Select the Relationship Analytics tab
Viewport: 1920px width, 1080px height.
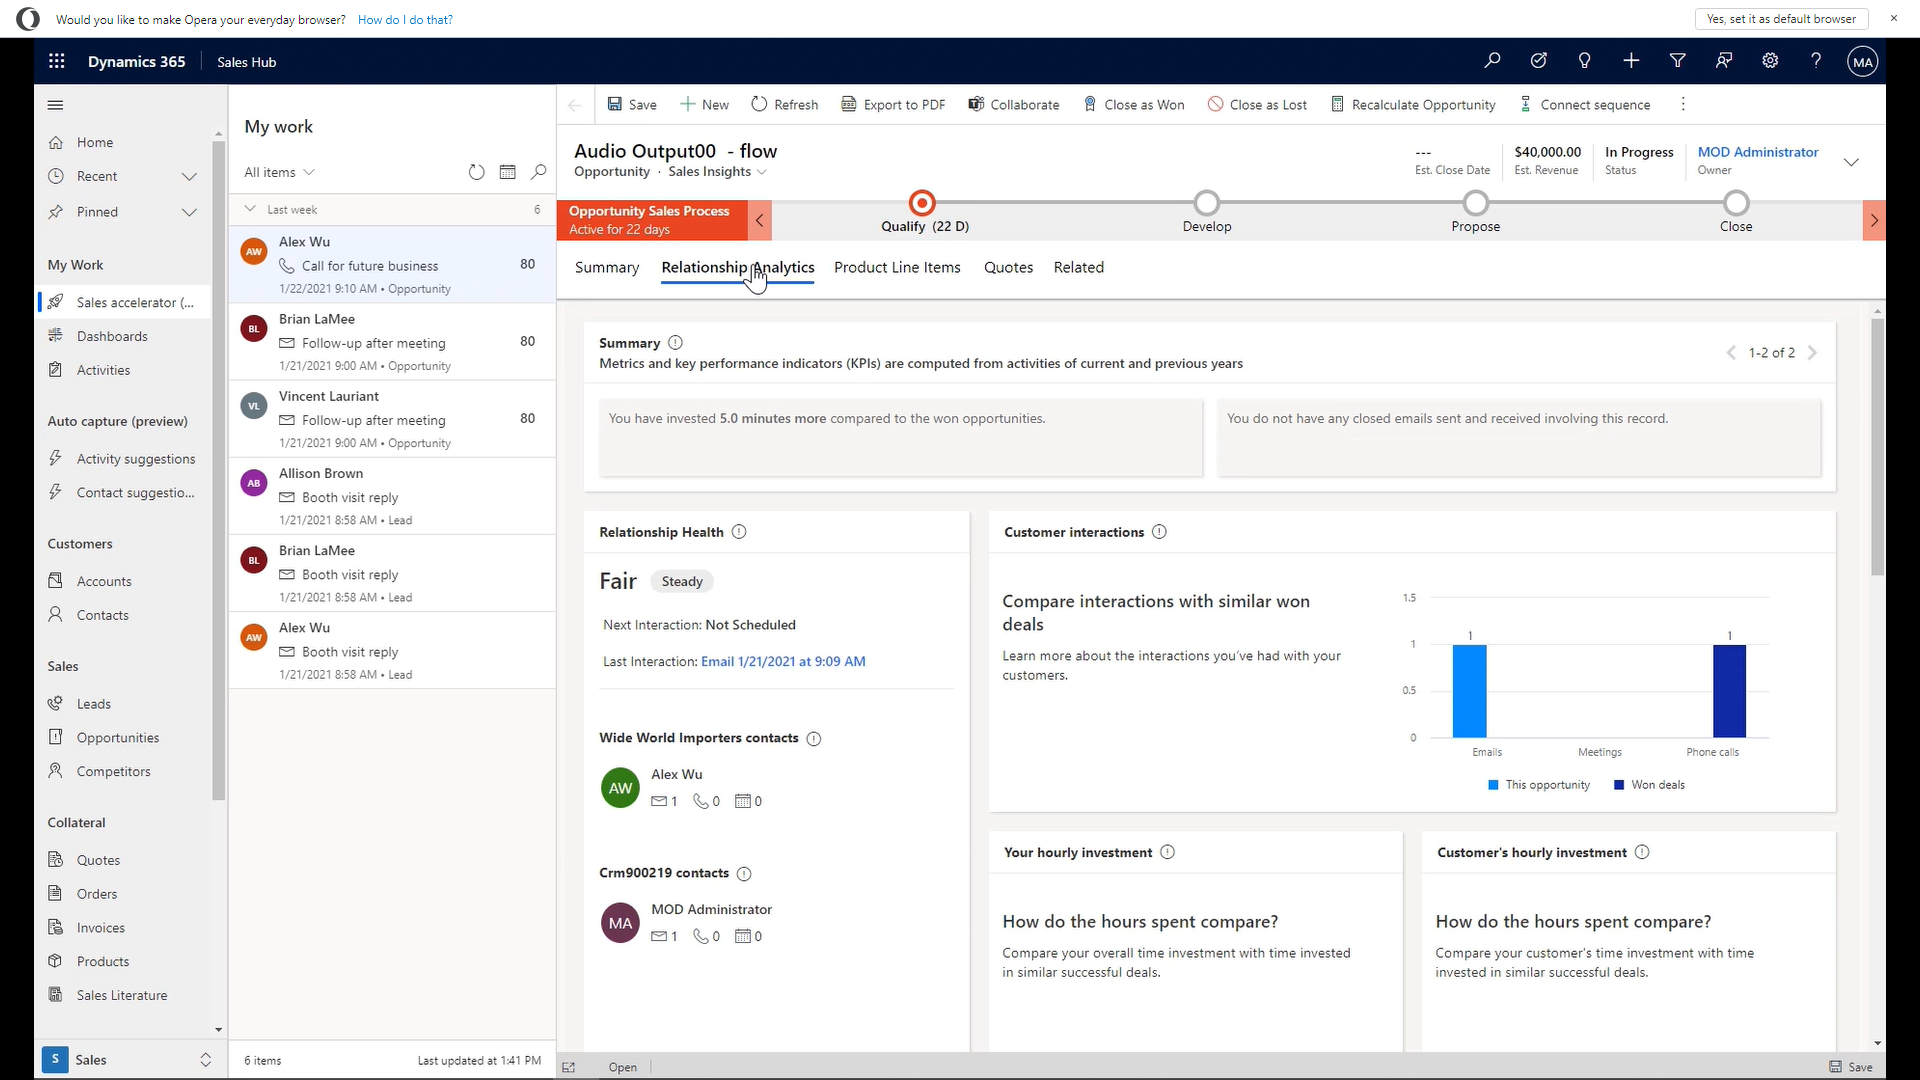point(738,268)
